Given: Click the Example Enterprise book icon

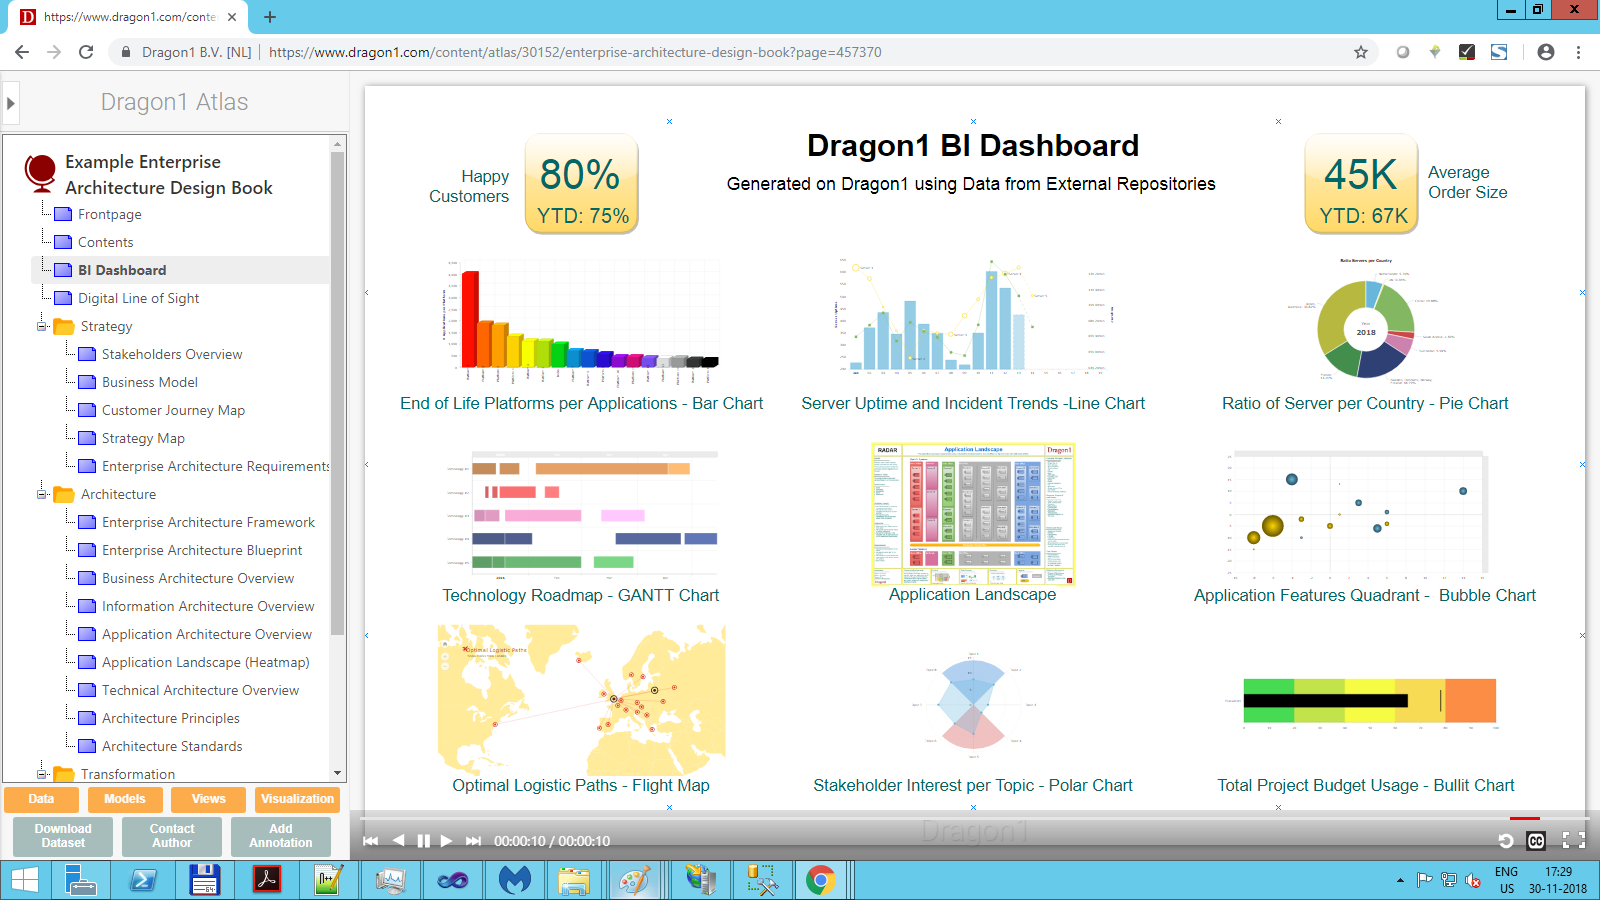Looking at the screenshot, I should [40, 173].
